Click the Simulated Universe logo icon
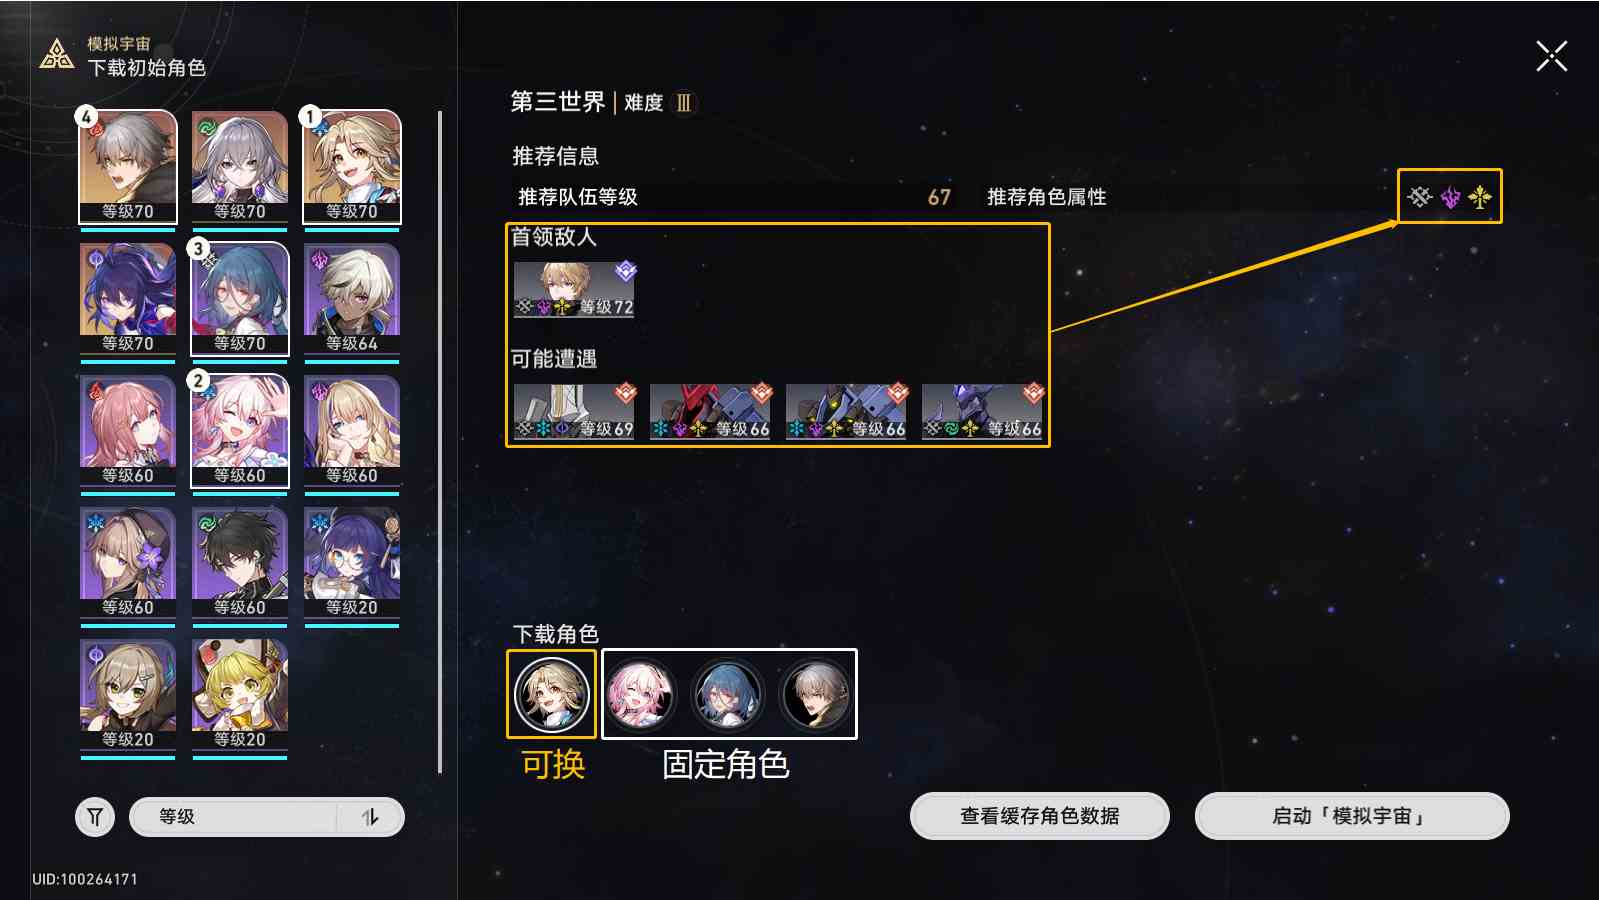The width and height of the screenshot is (1599, 900). tap(57, 55)
